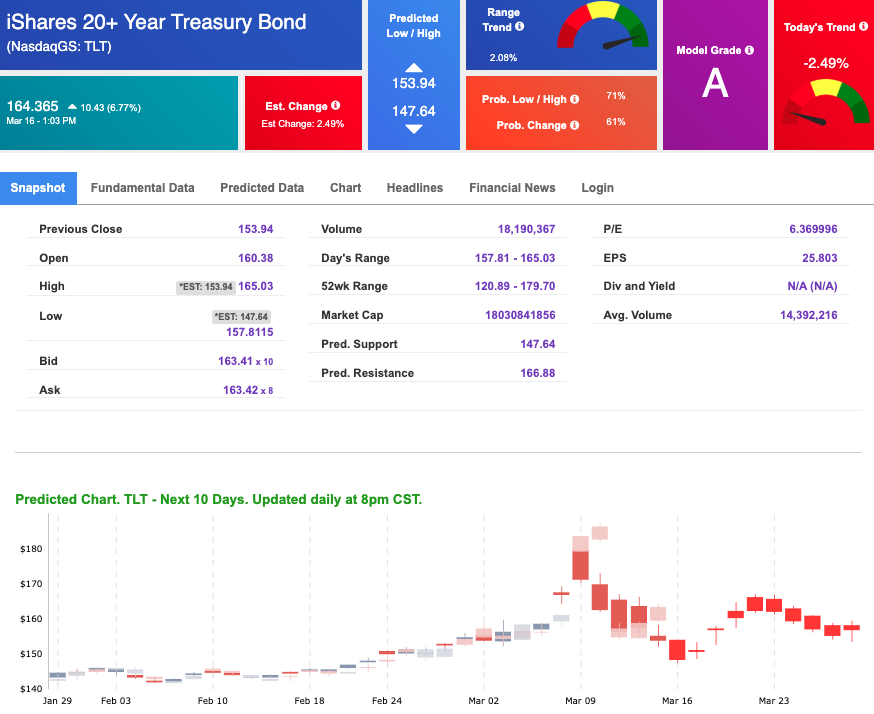This screenshot has height=714, width=874.
Task: Click the Login link
Action: click(598, 188)
